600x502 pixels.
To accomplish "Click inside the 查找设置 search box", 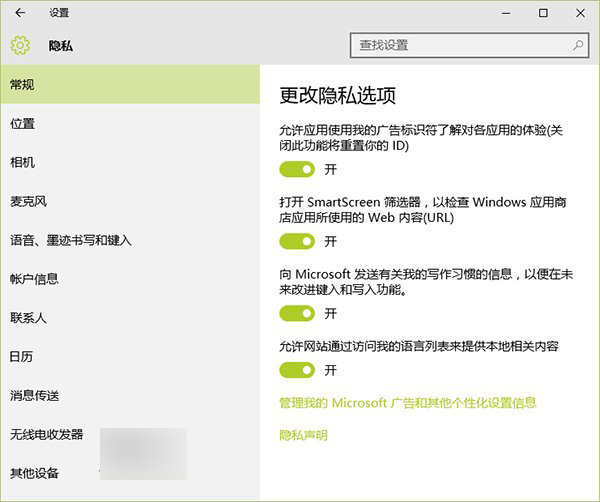I will (x=460, y=45).
